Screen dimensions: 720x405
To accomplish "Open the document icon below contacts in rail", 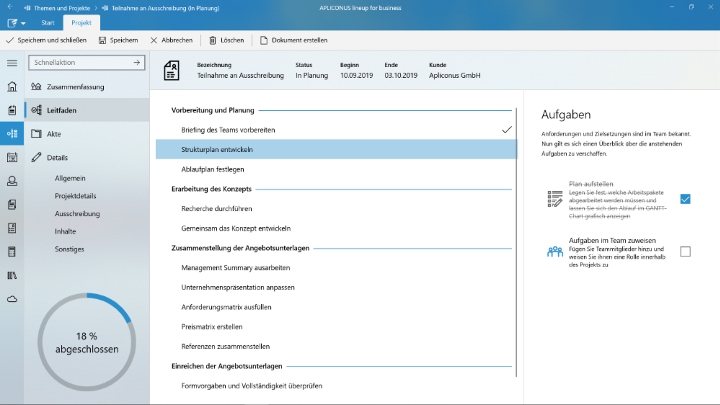I will click(12, 204).
